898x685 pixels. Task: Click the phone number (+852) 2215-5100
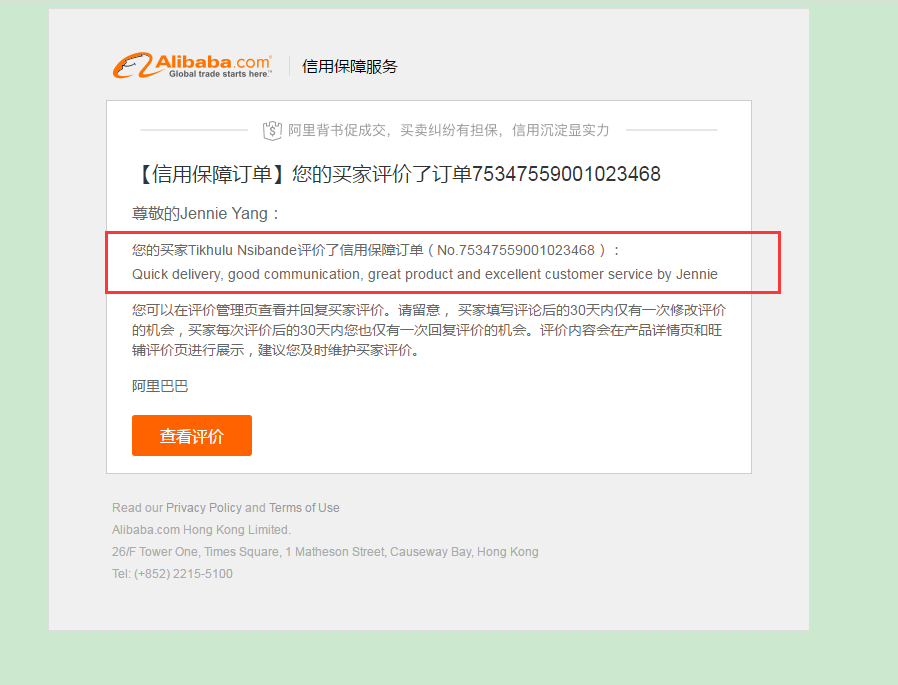tap(183, 574)
